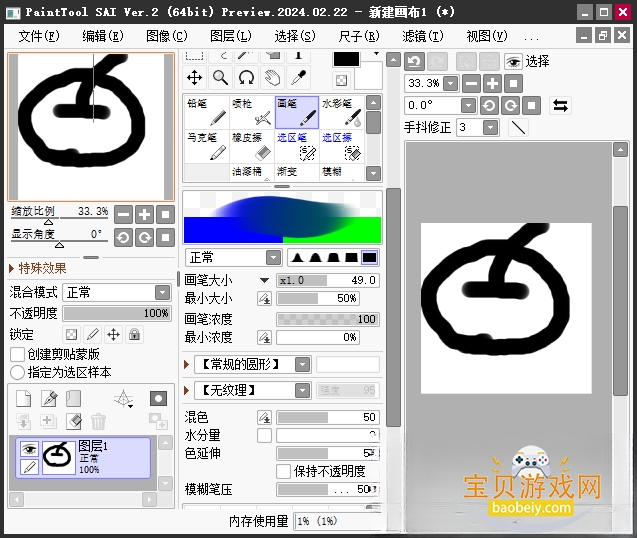Toggle lock transparent pixels
637x538 pixels.
(x=72, y=335)
